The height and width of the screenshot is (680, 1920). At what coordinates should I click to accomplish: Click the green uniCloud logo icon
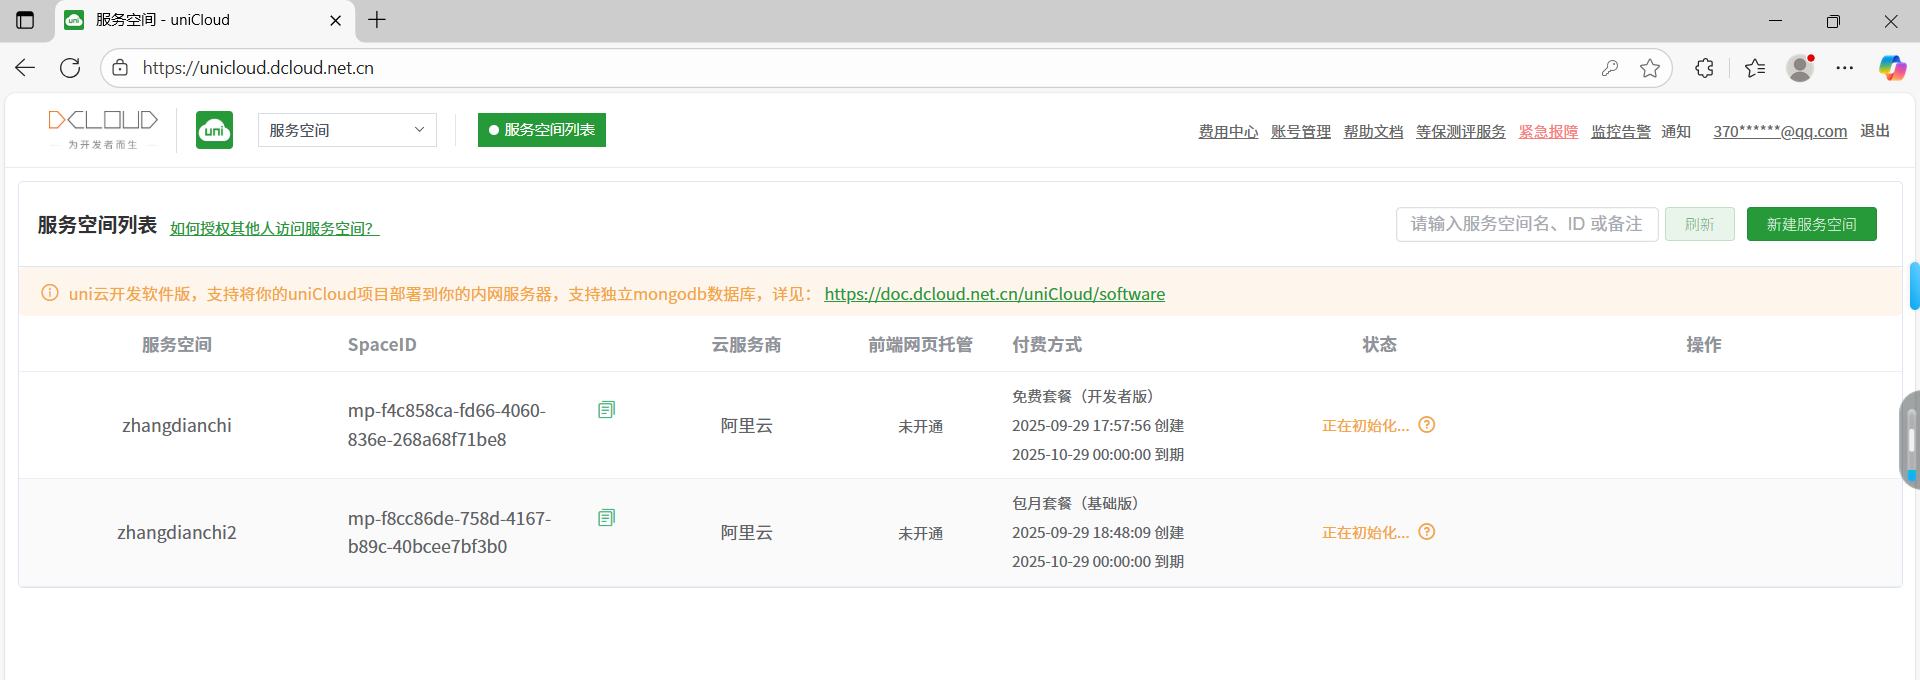(214, 130)
